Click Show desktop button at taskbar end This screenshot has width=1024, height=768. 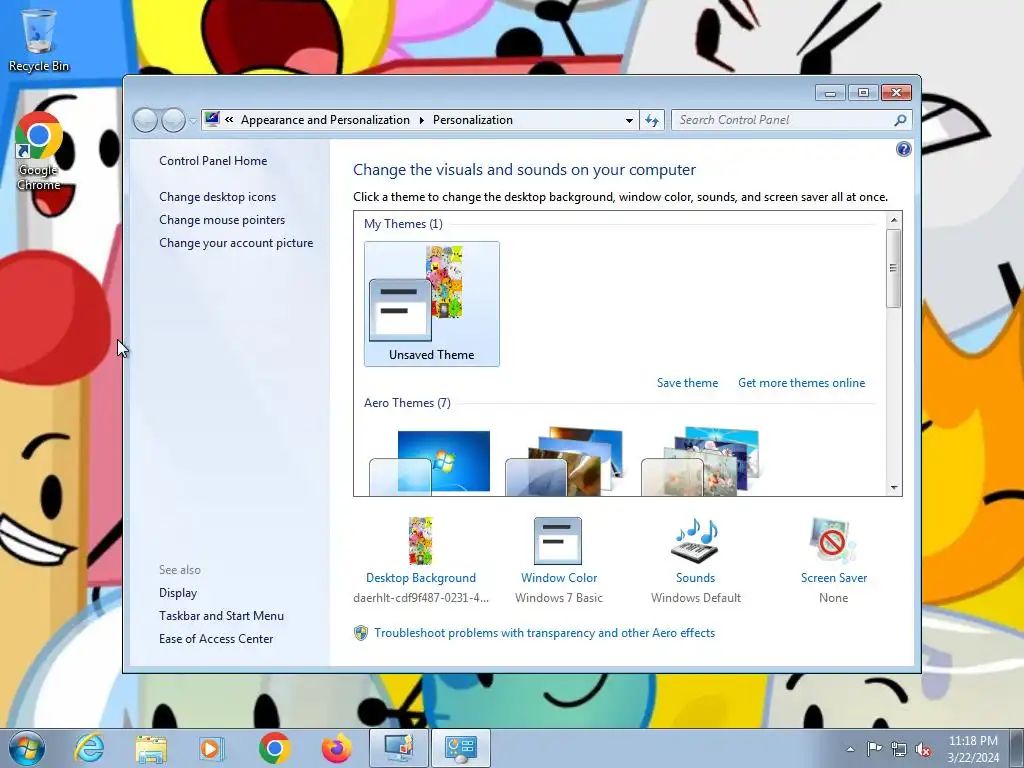pos(1017,748)
